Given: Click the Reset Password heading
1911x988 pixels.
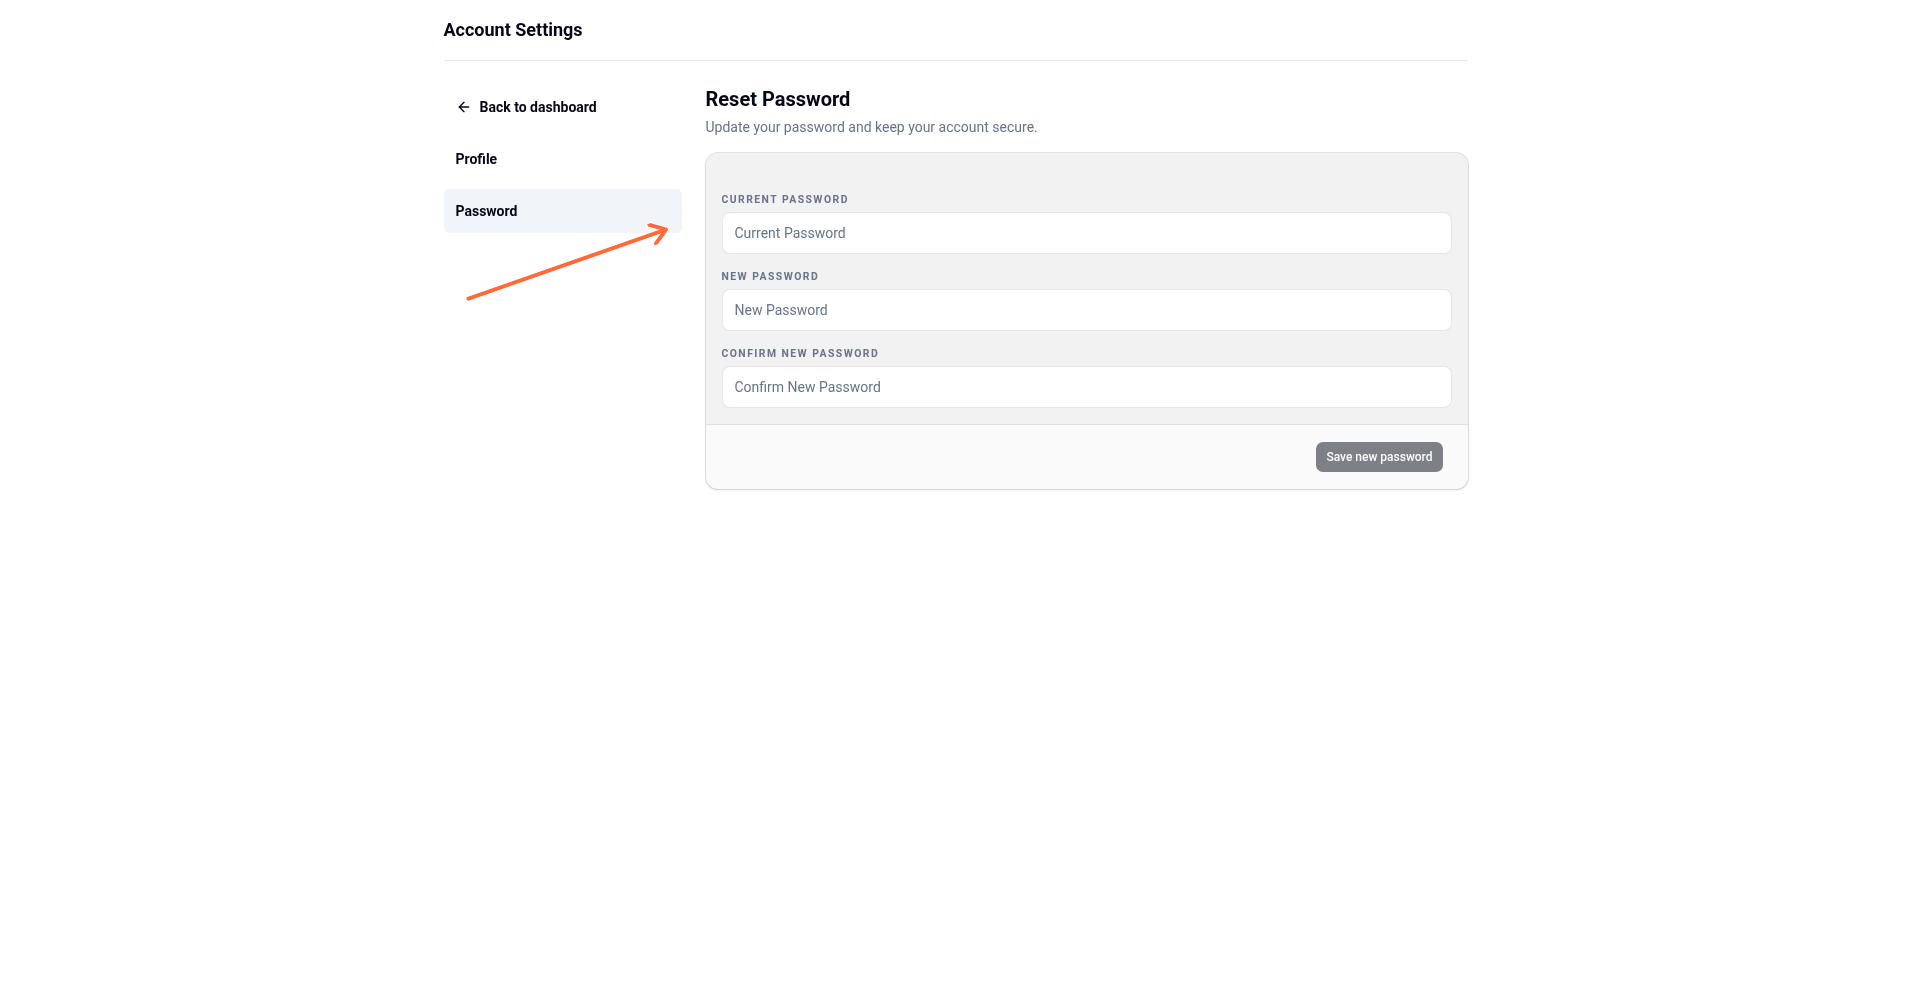Looking at the screenshot, I should click(x=778, y=99).
